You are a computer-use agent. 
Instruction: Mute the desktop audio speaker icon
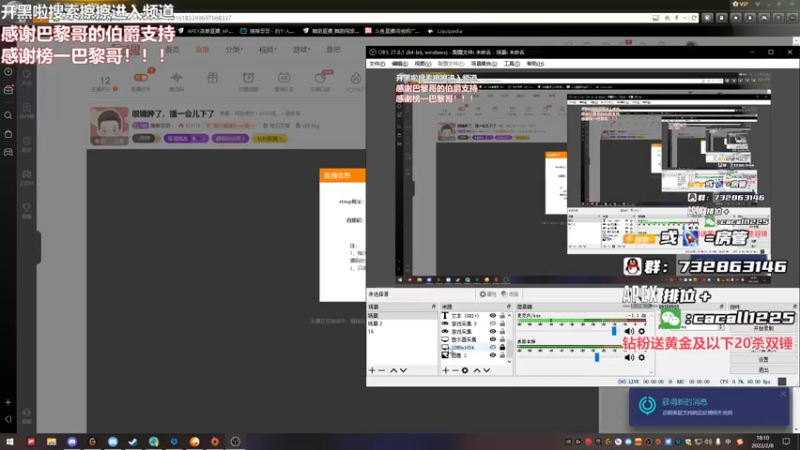point(629,357)
